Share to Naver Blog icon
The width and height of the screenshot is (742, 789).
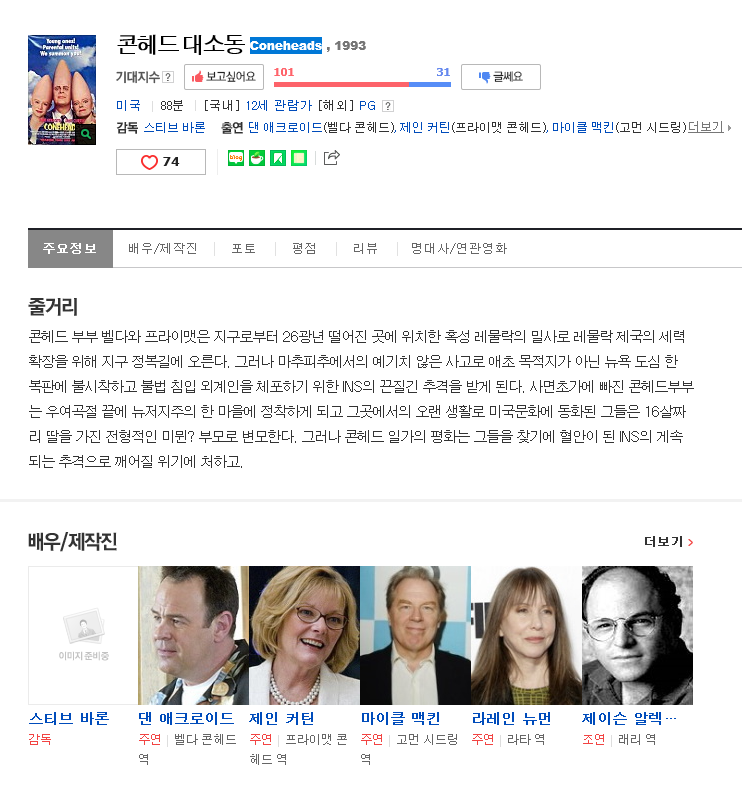click(235, 159)
